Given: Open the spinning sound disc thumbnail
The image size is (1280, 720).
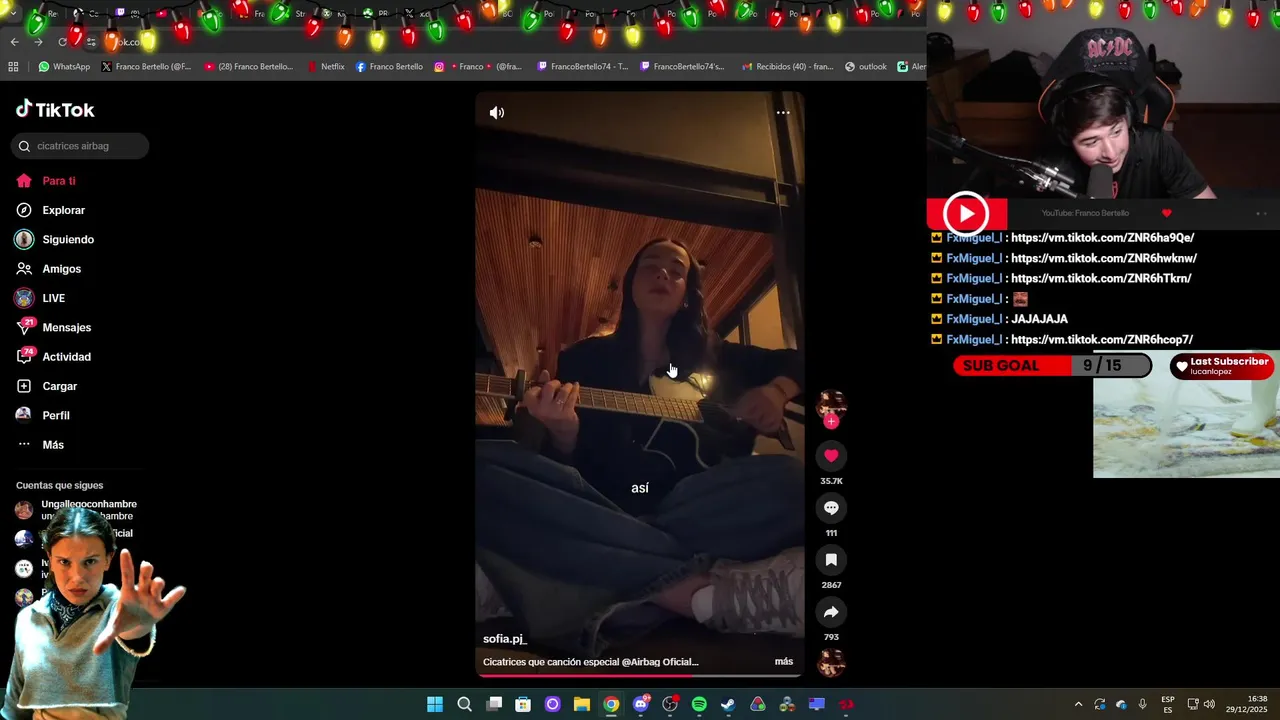Looking at the screenshot, I should pos(831,664).
